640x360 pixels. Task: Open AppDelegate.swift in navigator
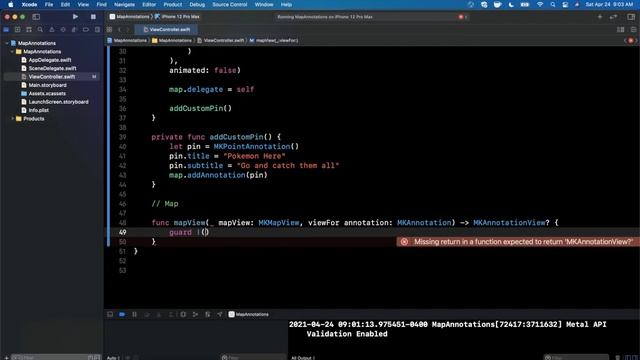(x=50, y=60)
